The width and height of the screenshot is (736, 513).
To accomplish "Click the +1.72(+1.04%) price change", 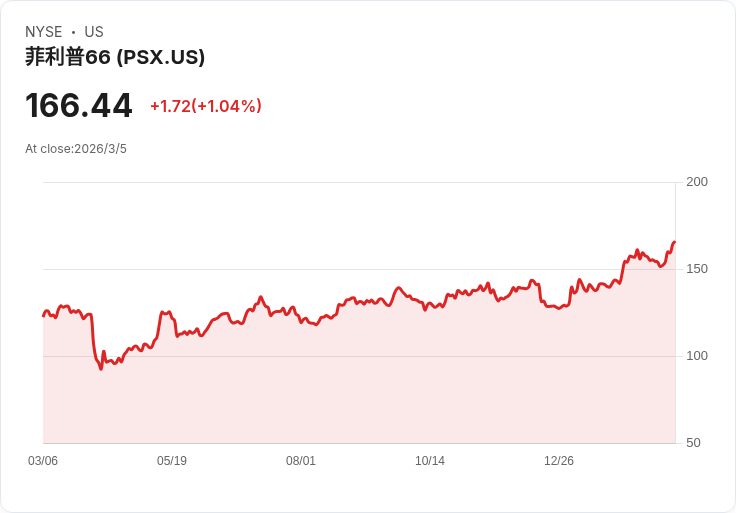I will pos(206,106).
